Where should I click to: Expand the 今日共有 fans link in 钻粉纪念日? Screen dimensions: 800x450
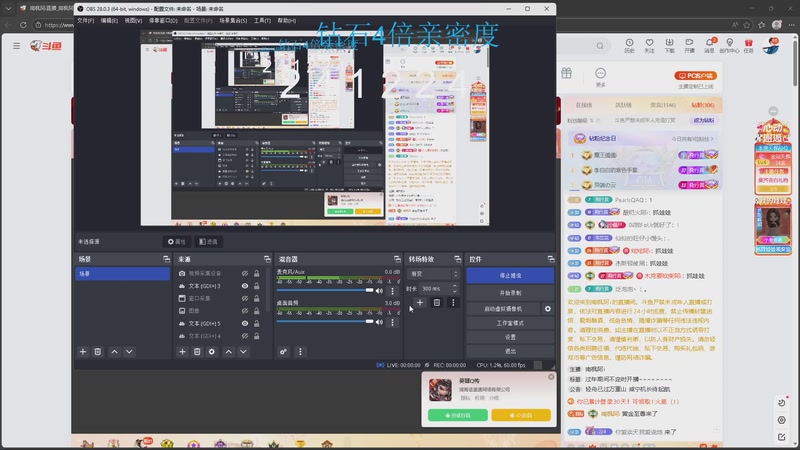point(692,139)
